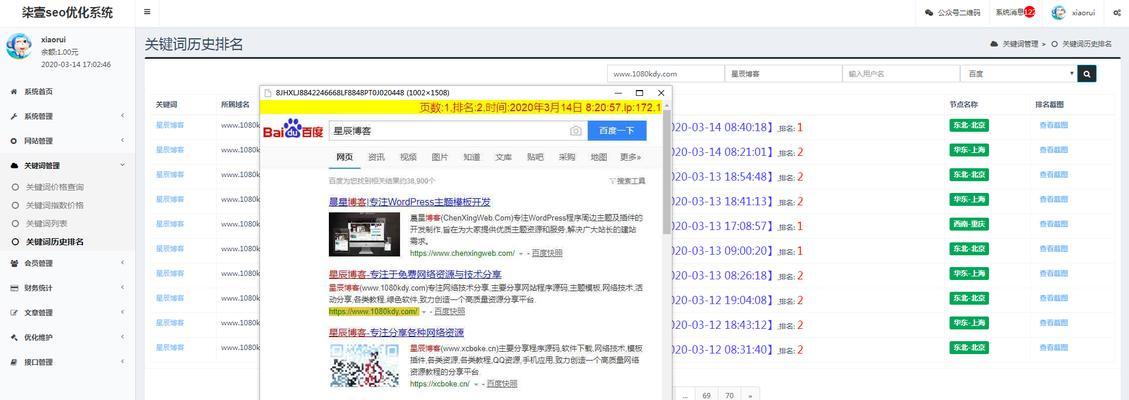Expand the 系统管理 sidebar menu
Screen dimensions: 1129x400
[x=67, y=116]
